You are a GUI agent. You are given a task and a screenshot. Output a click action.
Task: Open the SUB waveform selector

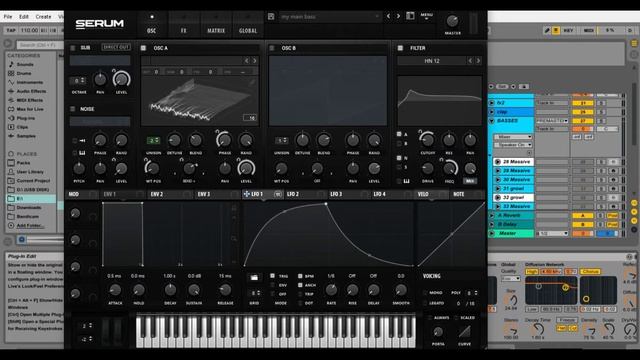[x=100, y=60]
